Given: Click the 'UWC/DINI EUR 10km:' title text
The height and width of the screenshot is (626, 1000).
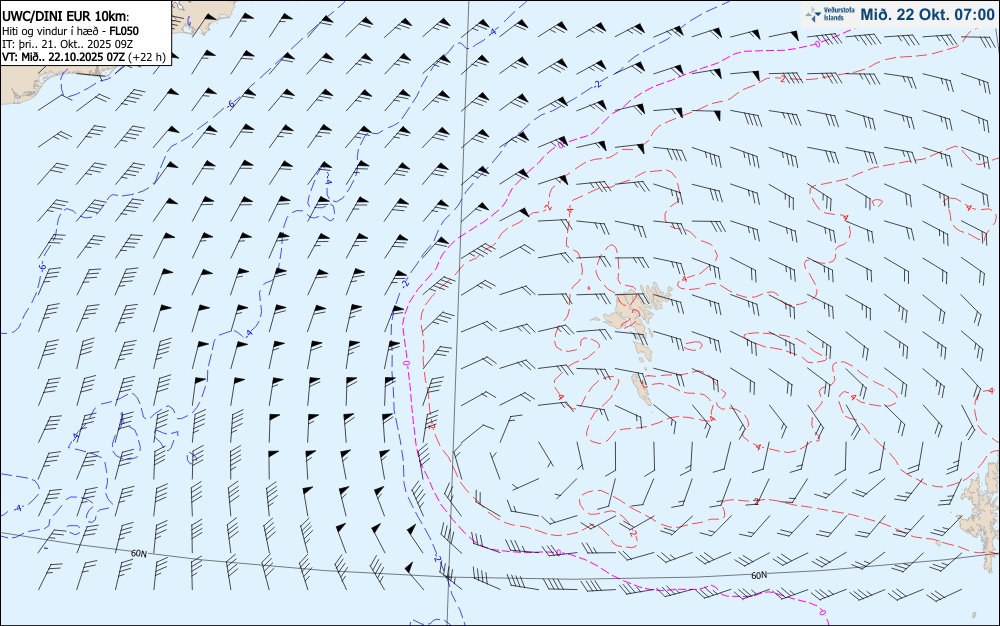Looking at the screenshot, I should [66, 17].
